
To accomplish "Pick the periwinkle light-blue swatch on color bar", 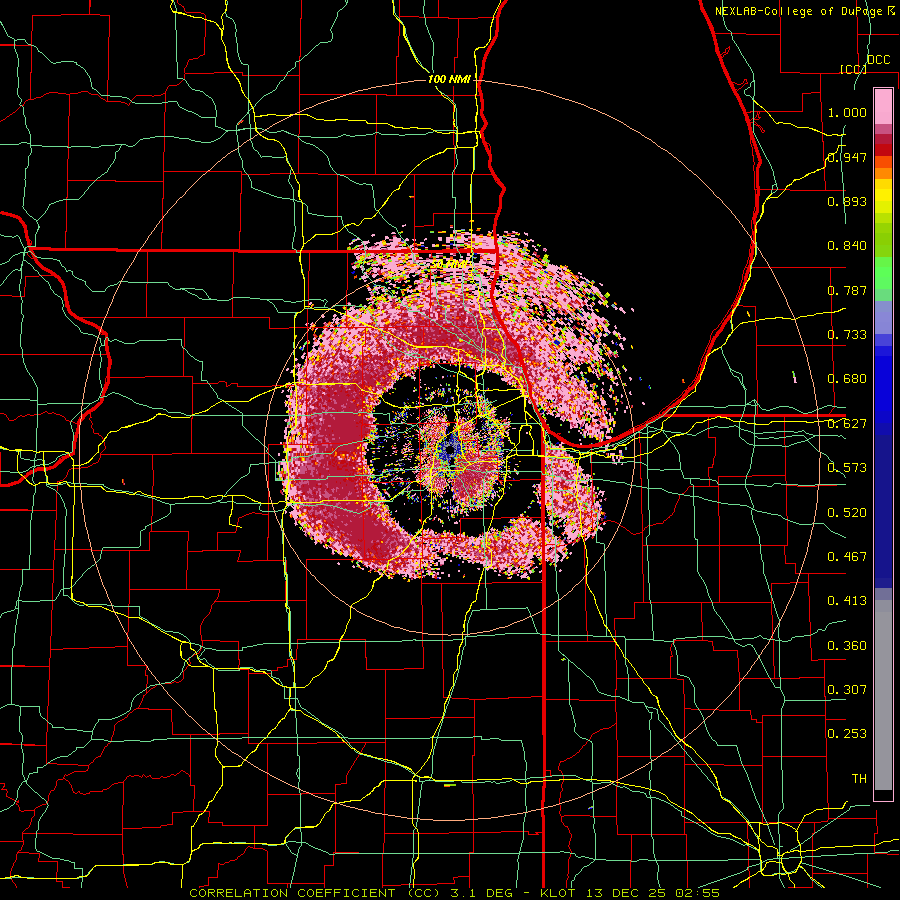I will click(883, 317).
